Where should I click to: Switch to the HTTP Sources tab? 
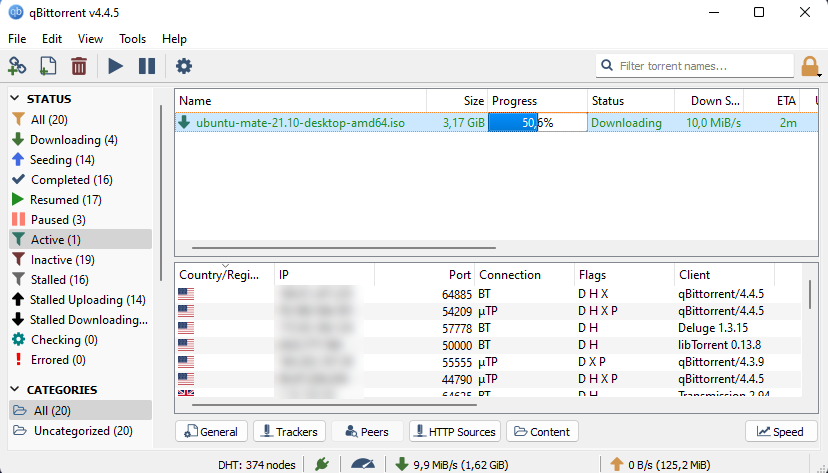coord(455,431)
